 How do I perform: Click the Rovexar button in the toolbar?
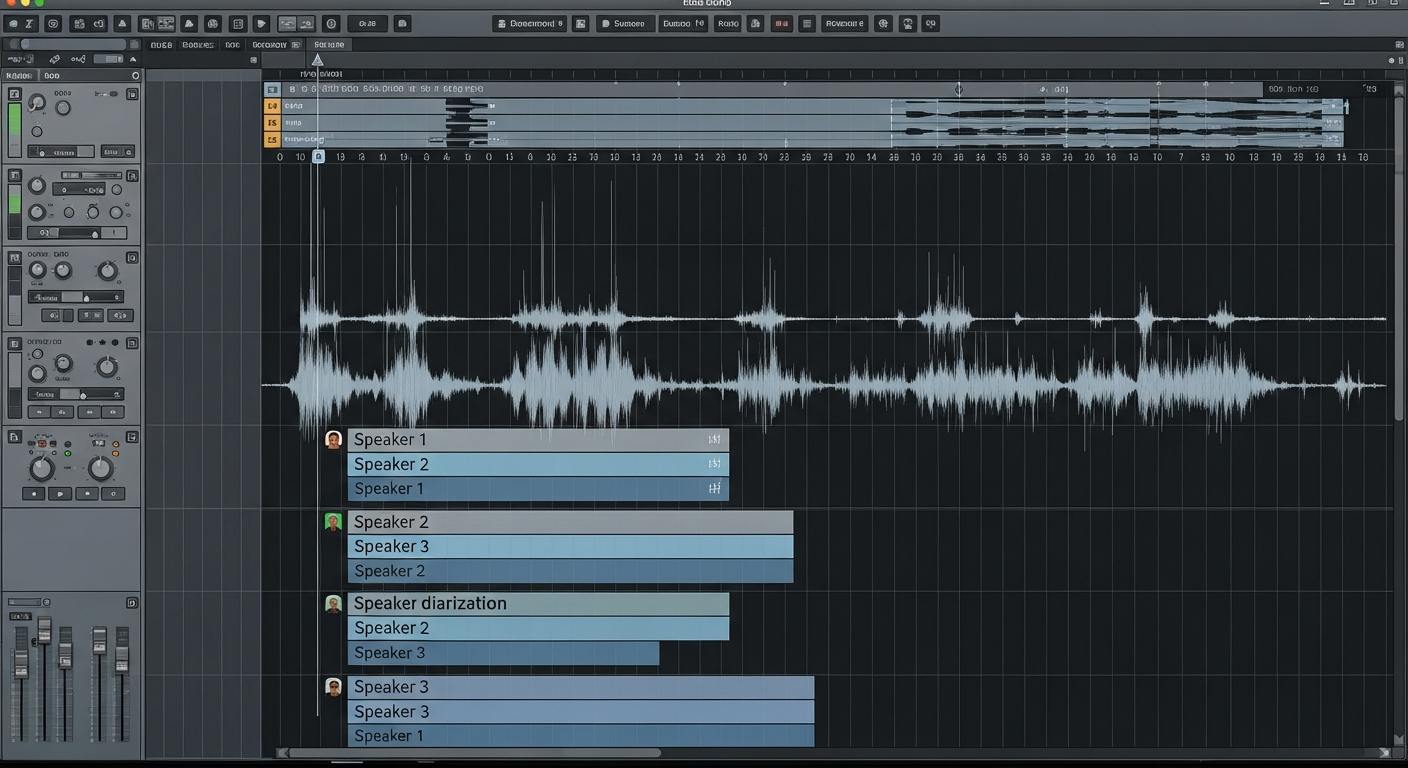point(845,23)
